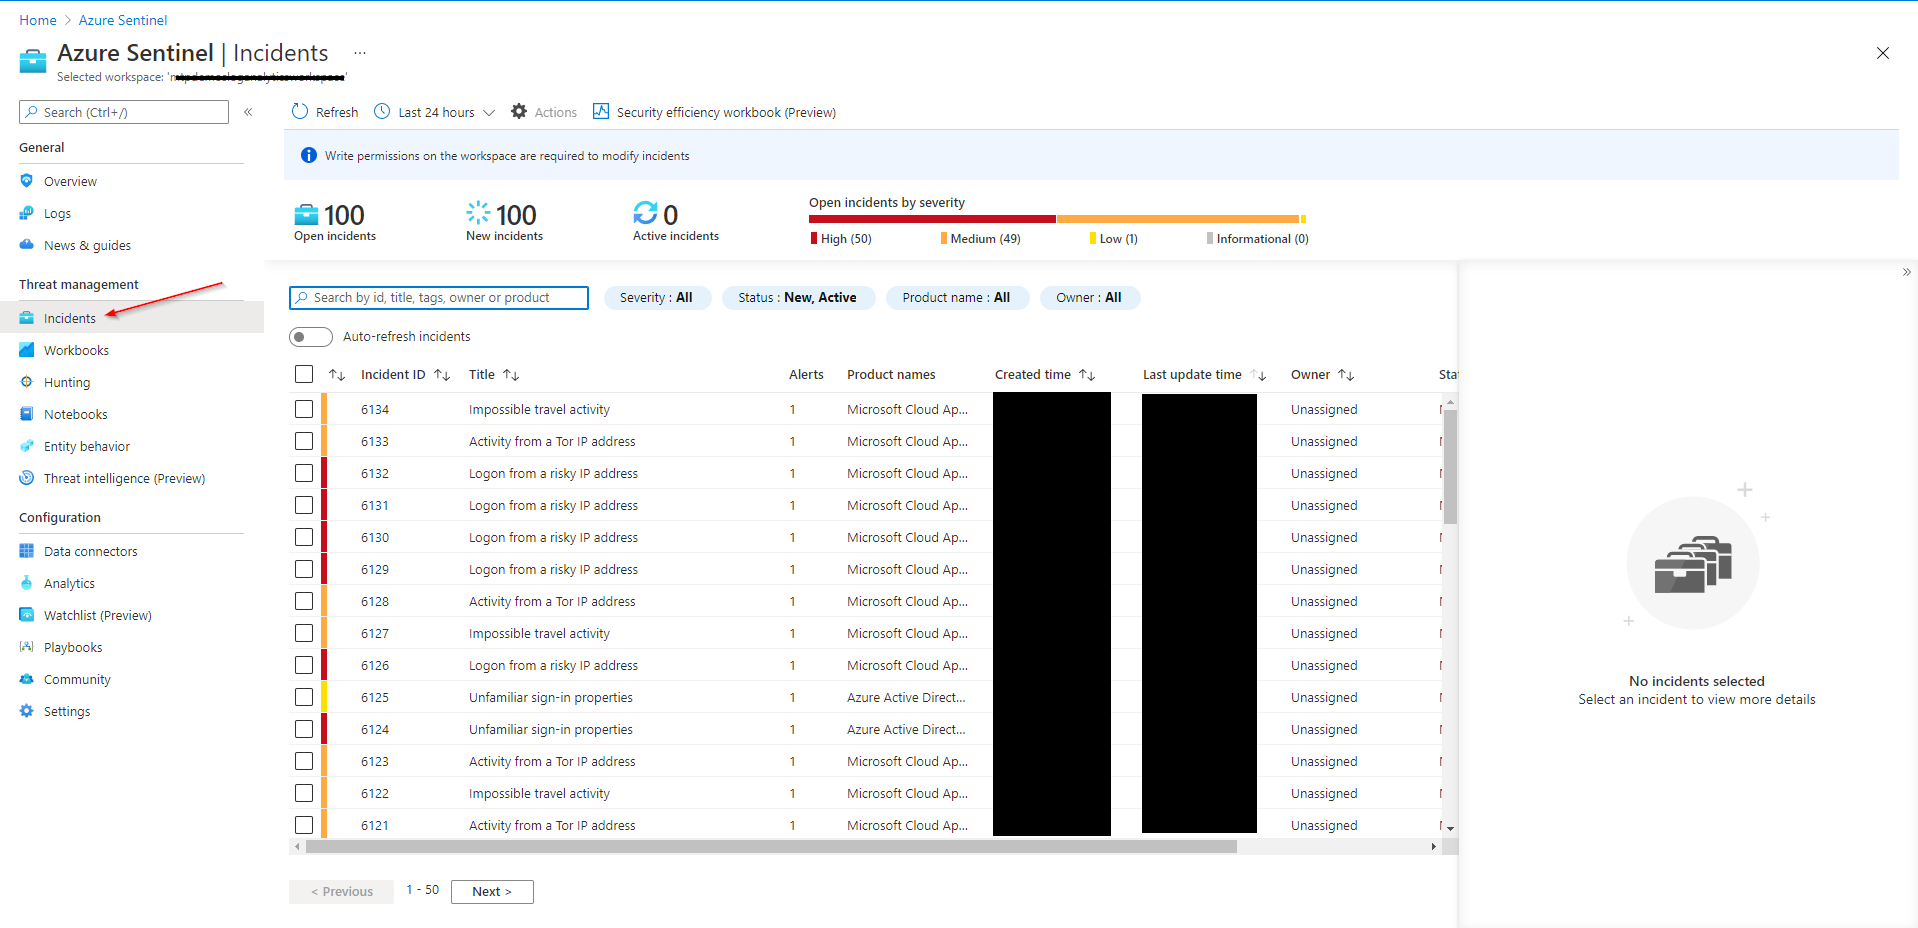This screenshot has width=1918, height=928.
Task: Click the horizontal table scrollbar
Action: click(771, 847)
